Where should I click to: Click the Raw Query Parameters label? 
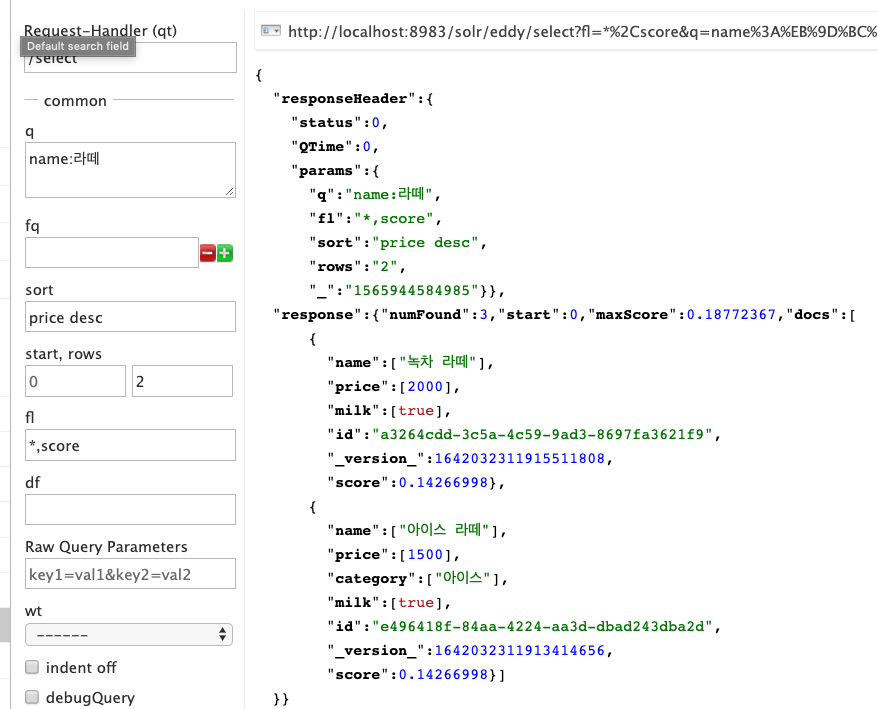click(x=106, y=547)
